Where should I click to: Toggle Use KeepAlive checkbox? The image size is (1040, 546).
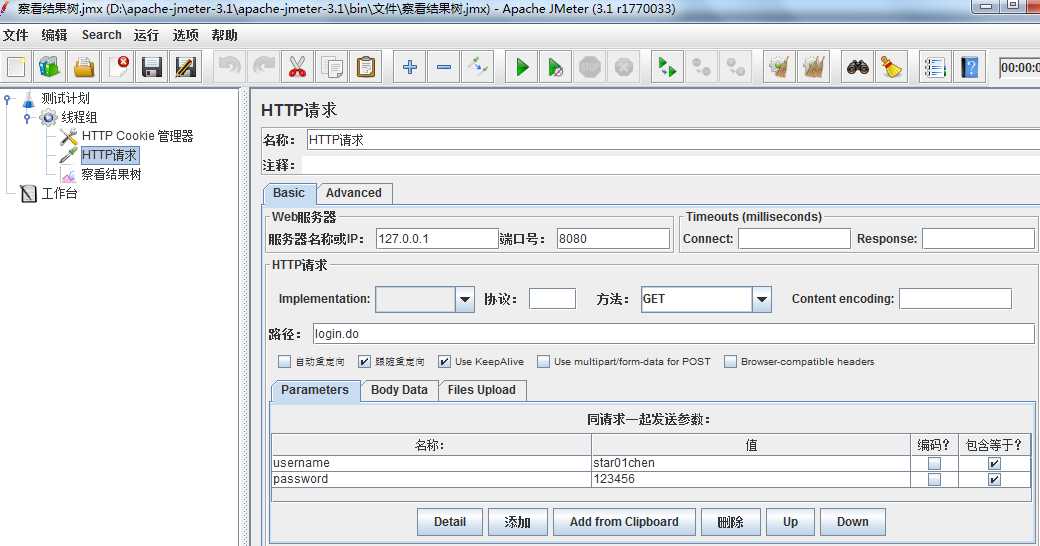(444, 362)
